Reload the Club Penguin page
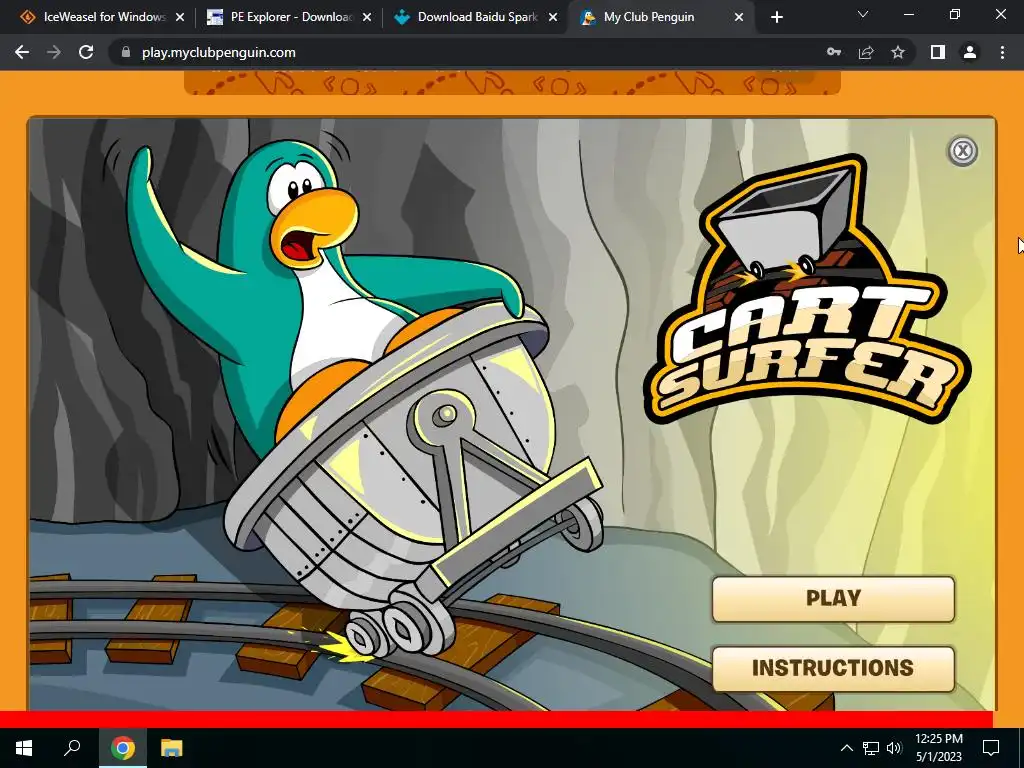The height and width of the screenshot is (768, 1024). pyautogui.click(x=86, y=52)
